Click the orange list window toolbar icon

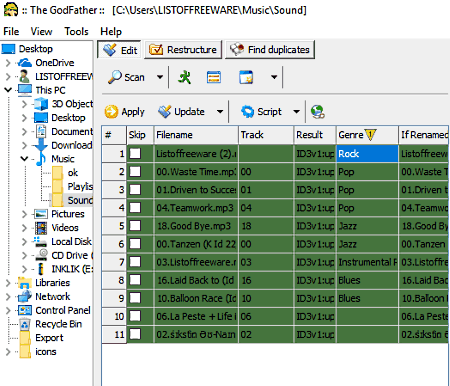[x=214, y=77]
